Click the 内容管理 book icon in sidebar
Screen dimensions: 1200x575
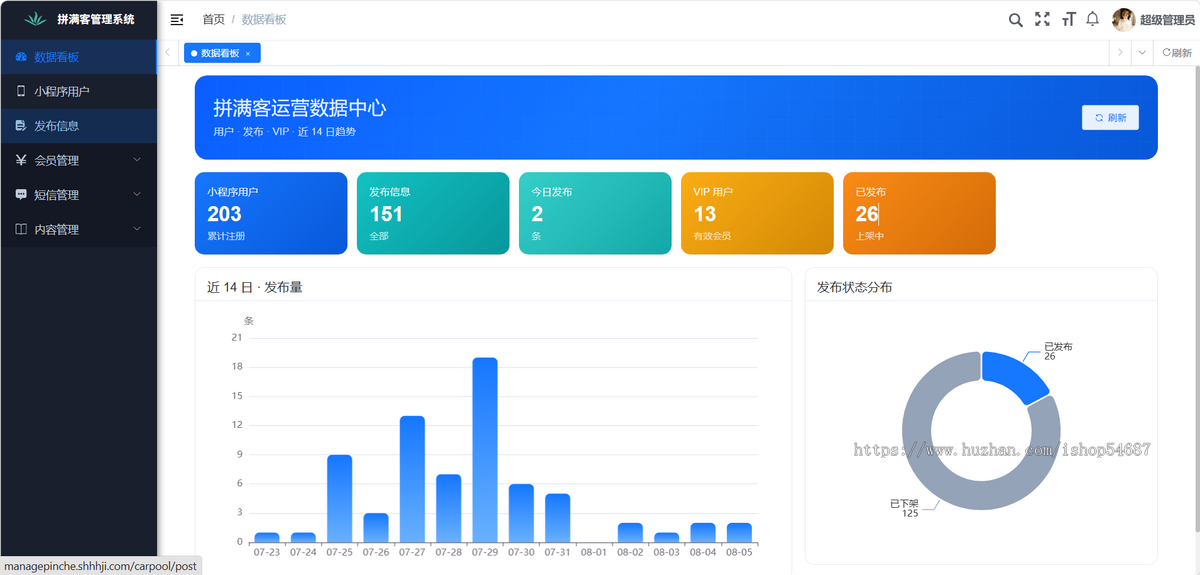[x=21, y=229]
